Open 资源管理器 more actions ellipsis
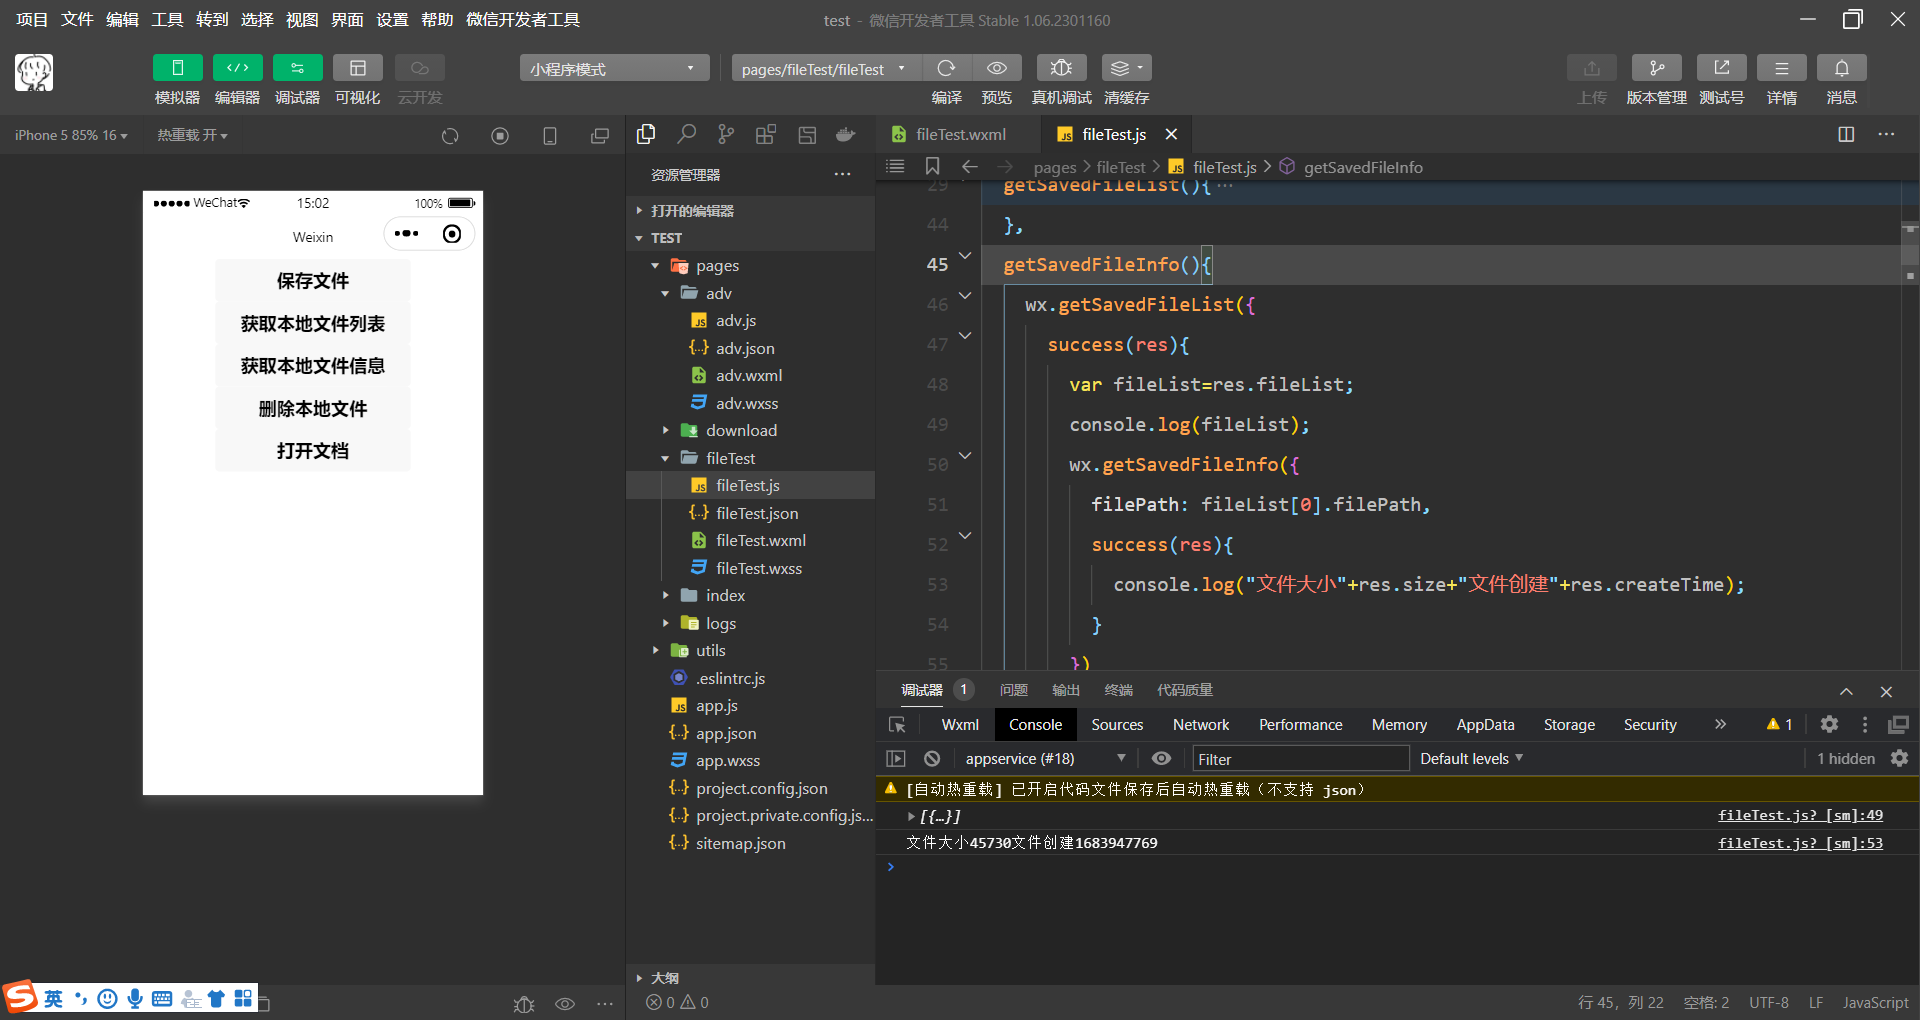 843,175
